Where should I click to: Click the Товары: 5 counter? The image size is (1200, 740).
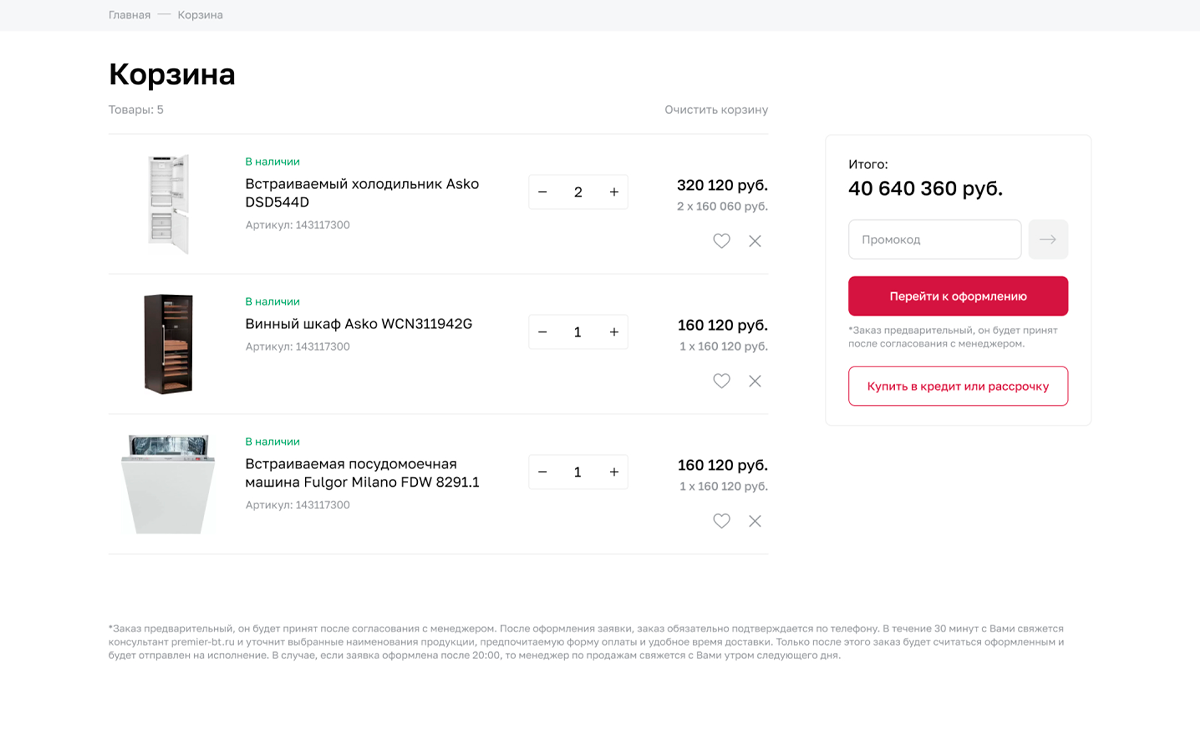(136, 110)
